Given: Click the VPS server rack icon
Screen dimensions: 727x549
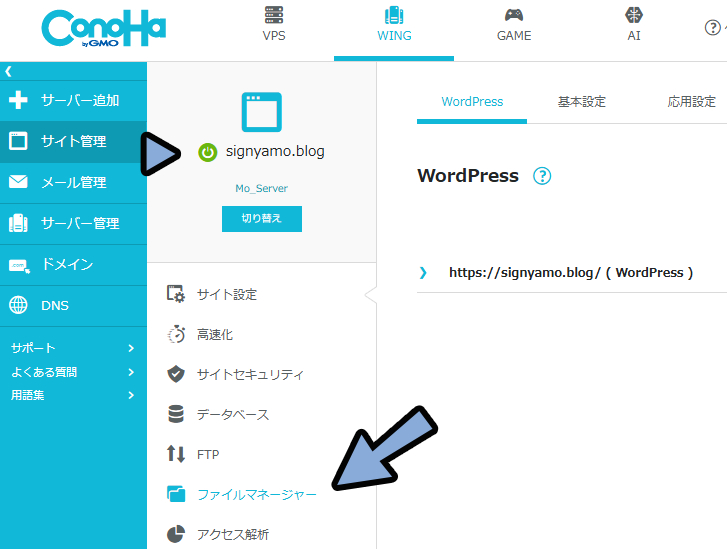Looking at the screenshot, I should coord(274,15).
